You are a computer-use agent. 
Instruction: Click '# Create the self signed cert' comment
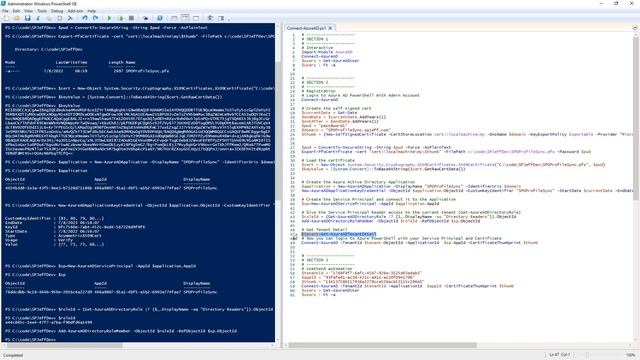point(336,109)
